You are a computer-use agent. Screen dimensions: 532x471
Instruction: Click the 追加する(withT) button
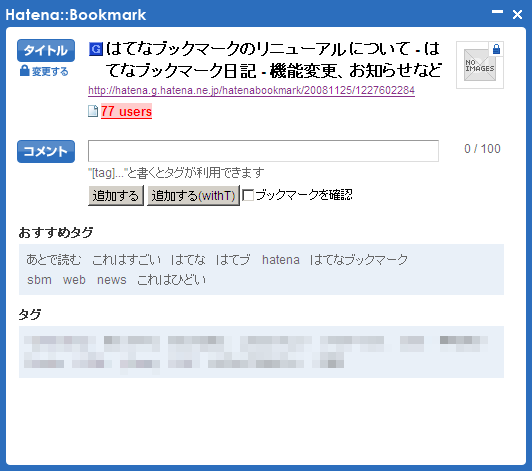pyautogui.click(x=193, y=195)
